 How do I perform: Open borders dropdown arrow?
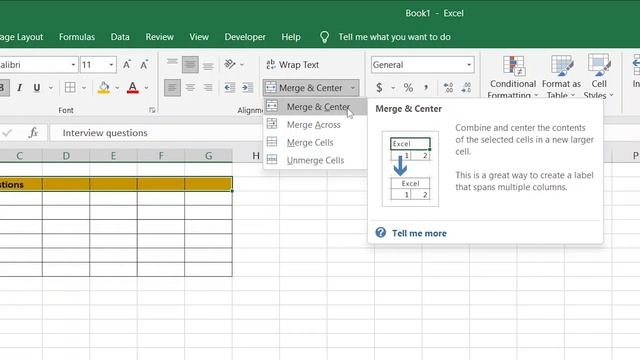[84, 88]
